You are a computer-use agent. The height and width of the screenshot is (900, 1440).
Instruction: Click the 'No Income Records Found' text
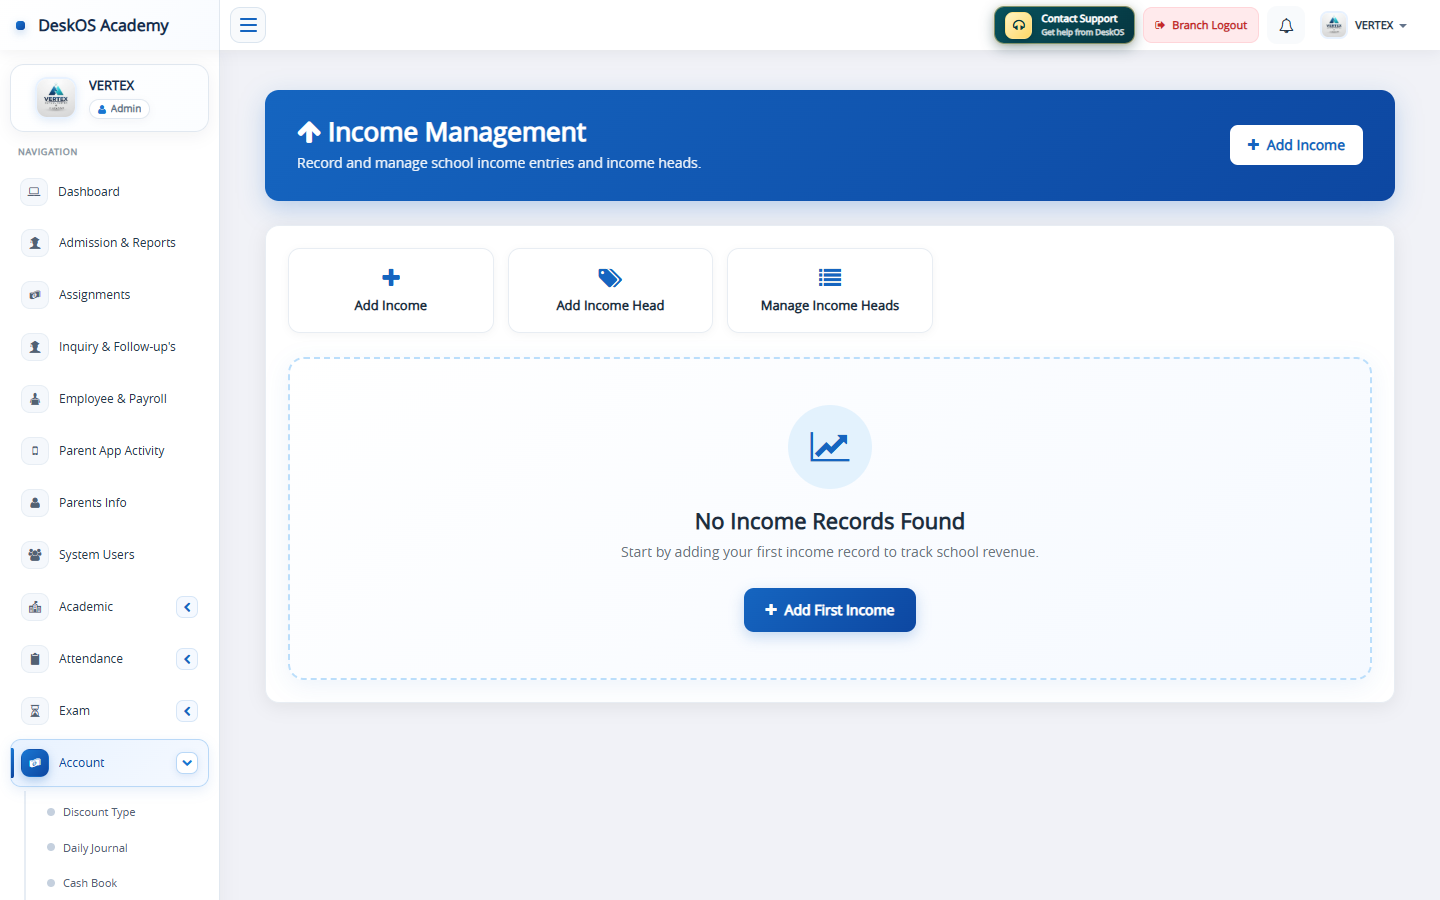tap(830, 521)
